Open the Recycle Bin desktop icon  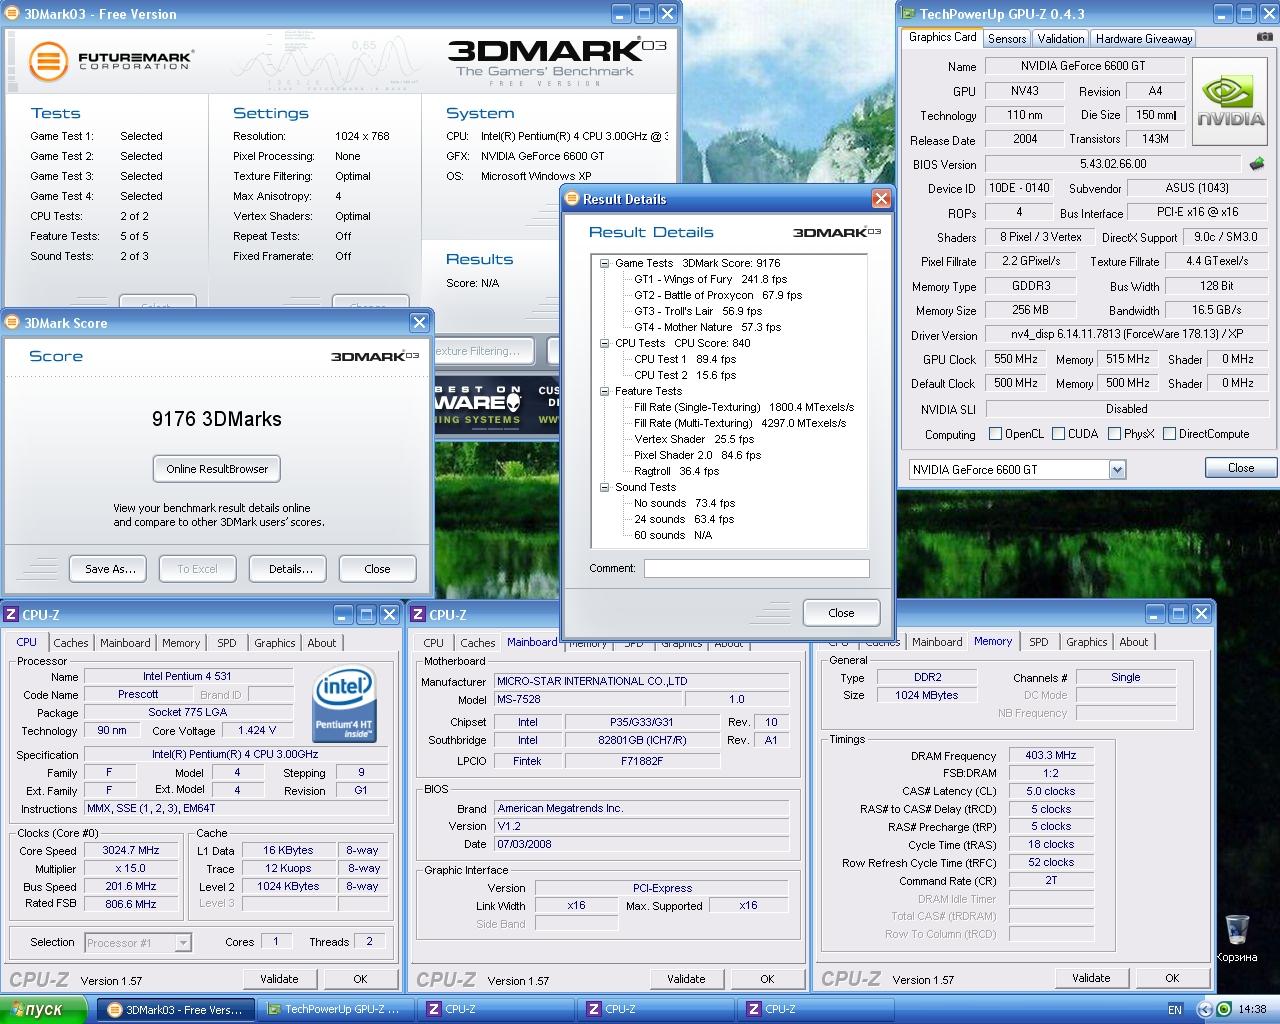pyautogui.click(x=1237, y=937)
